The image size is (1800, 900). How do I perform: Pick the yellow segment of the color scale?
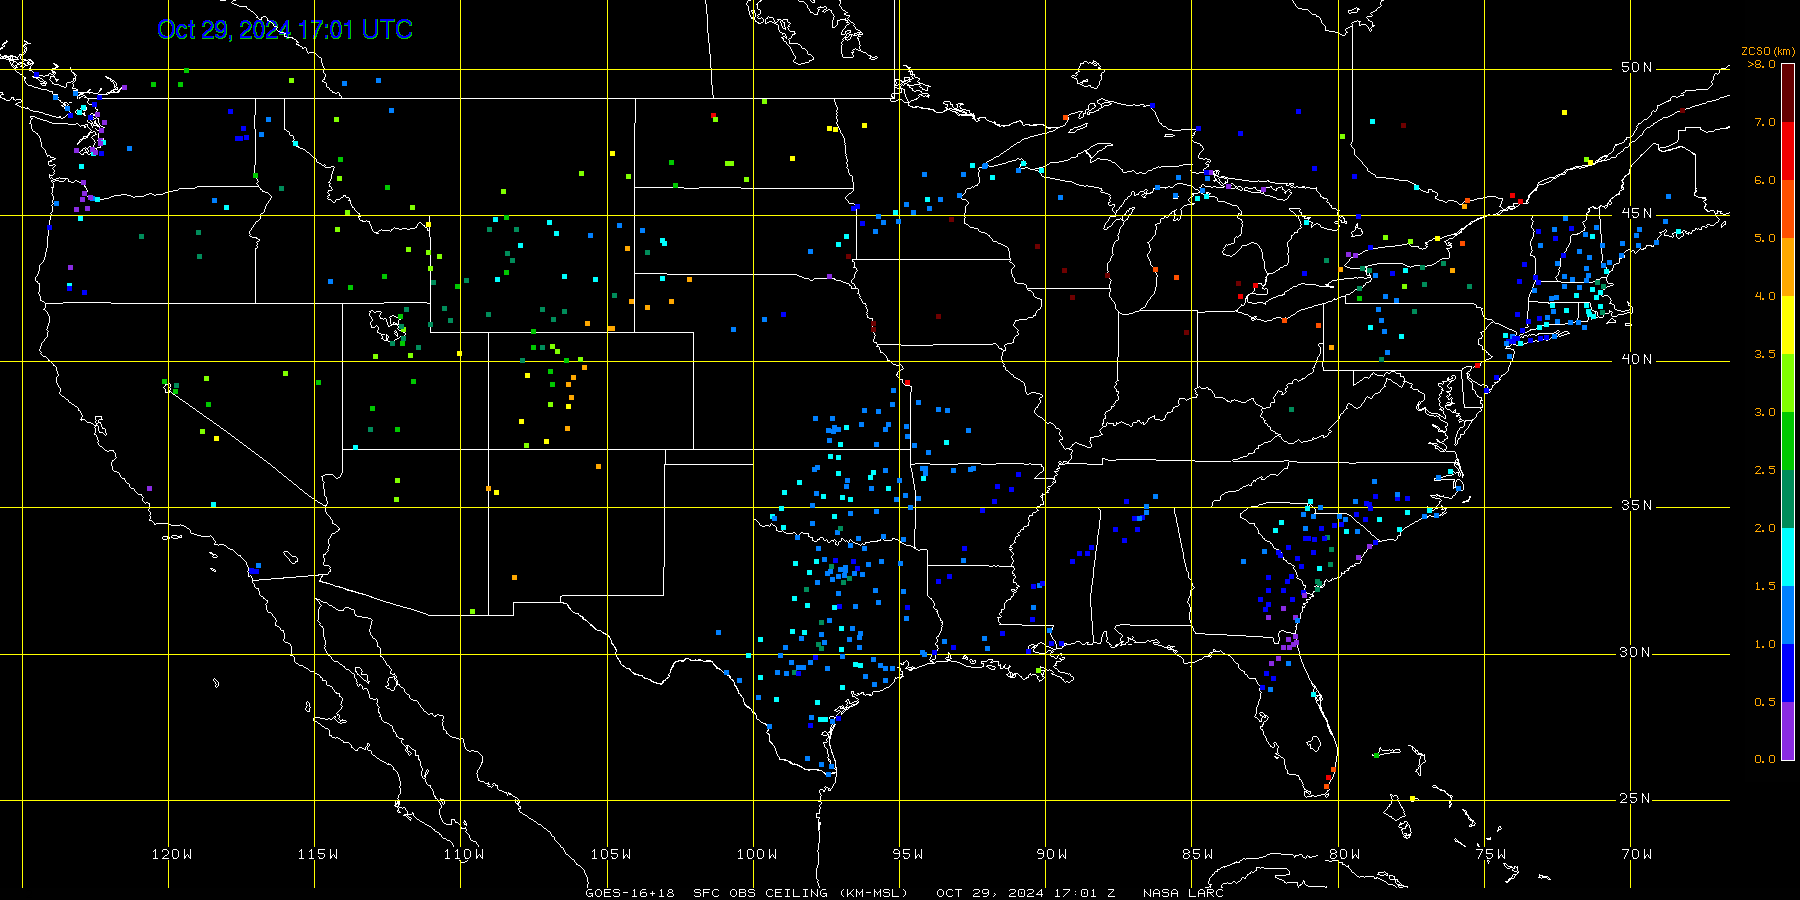tap(1788, 325)
